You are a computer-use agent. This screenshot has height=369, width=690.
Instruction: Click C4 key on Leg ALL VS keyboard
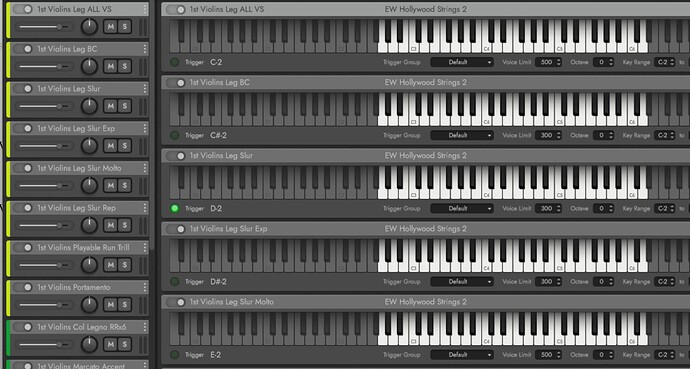486,47
